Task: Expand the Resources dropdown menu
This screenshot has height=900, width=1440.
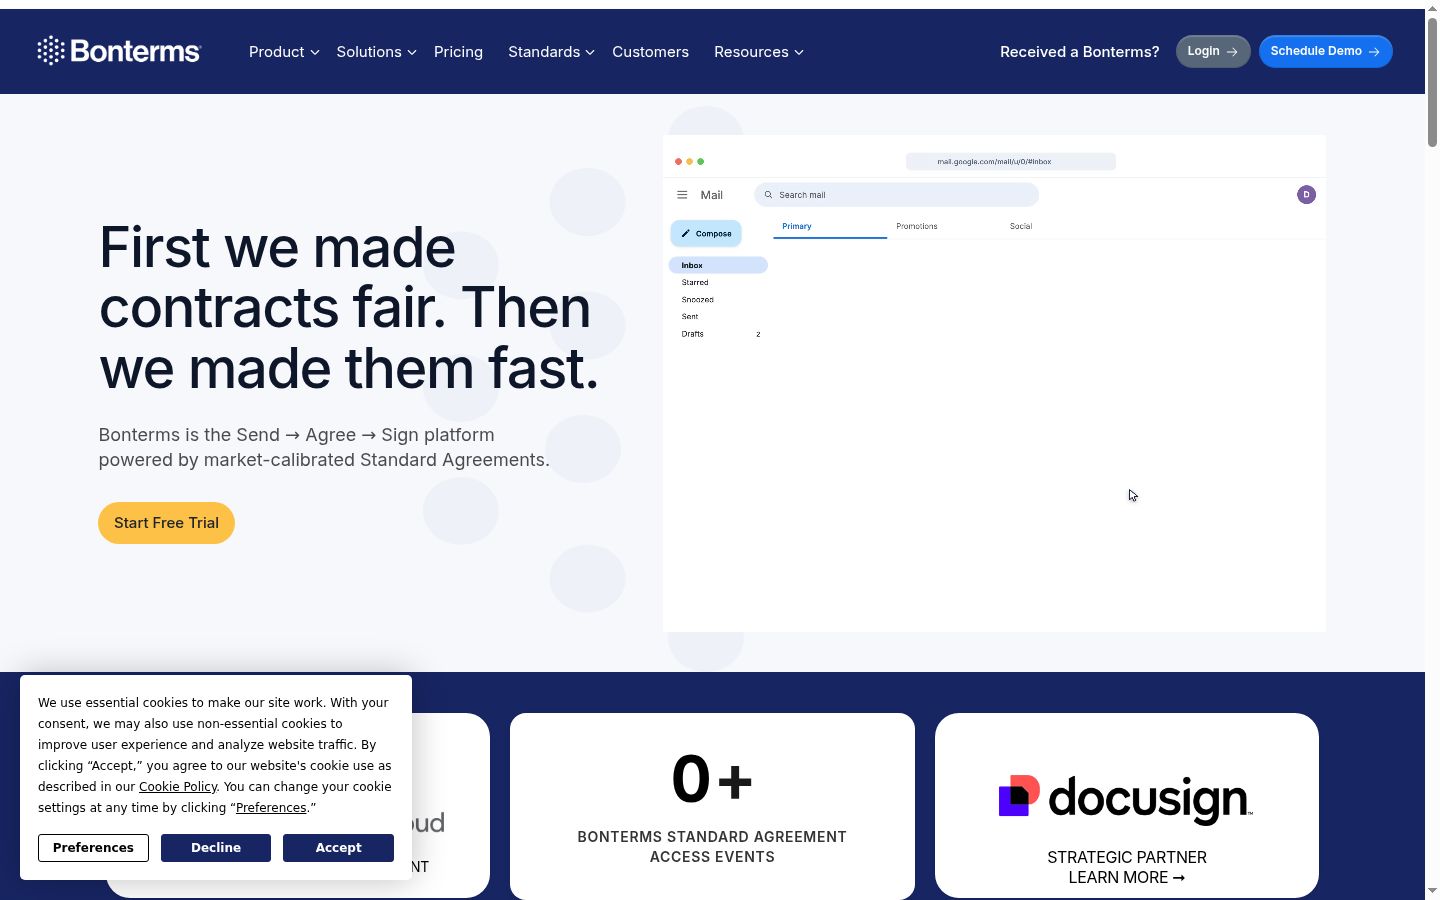Action: click(758, 52)
